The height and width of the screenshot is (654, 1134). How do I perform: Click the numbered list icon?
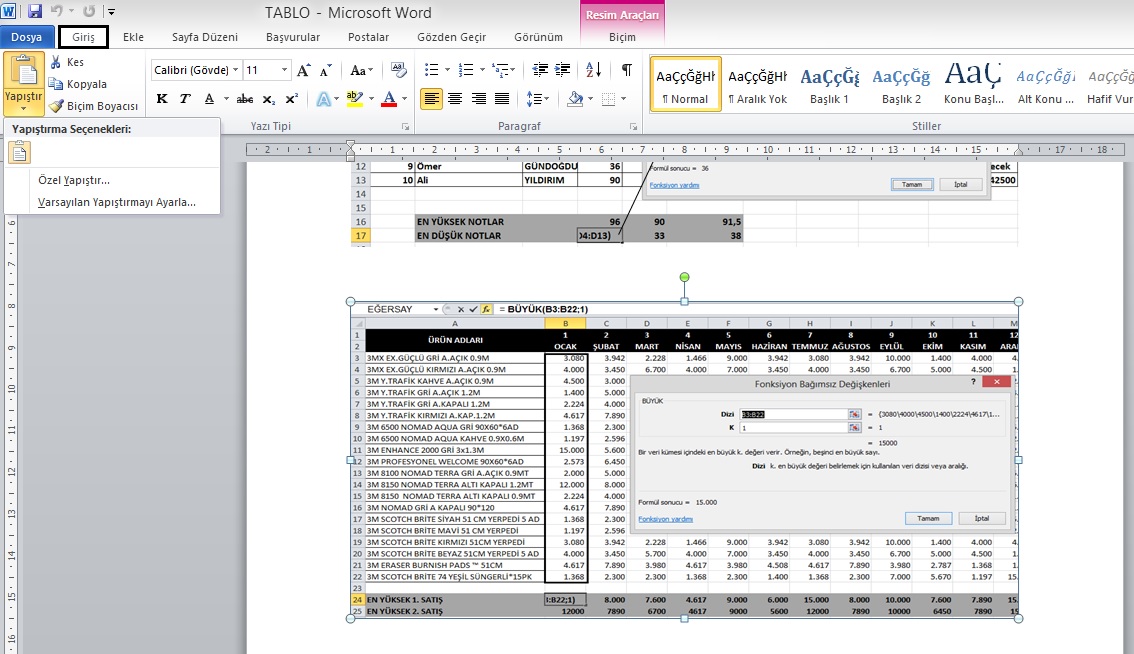466,69
